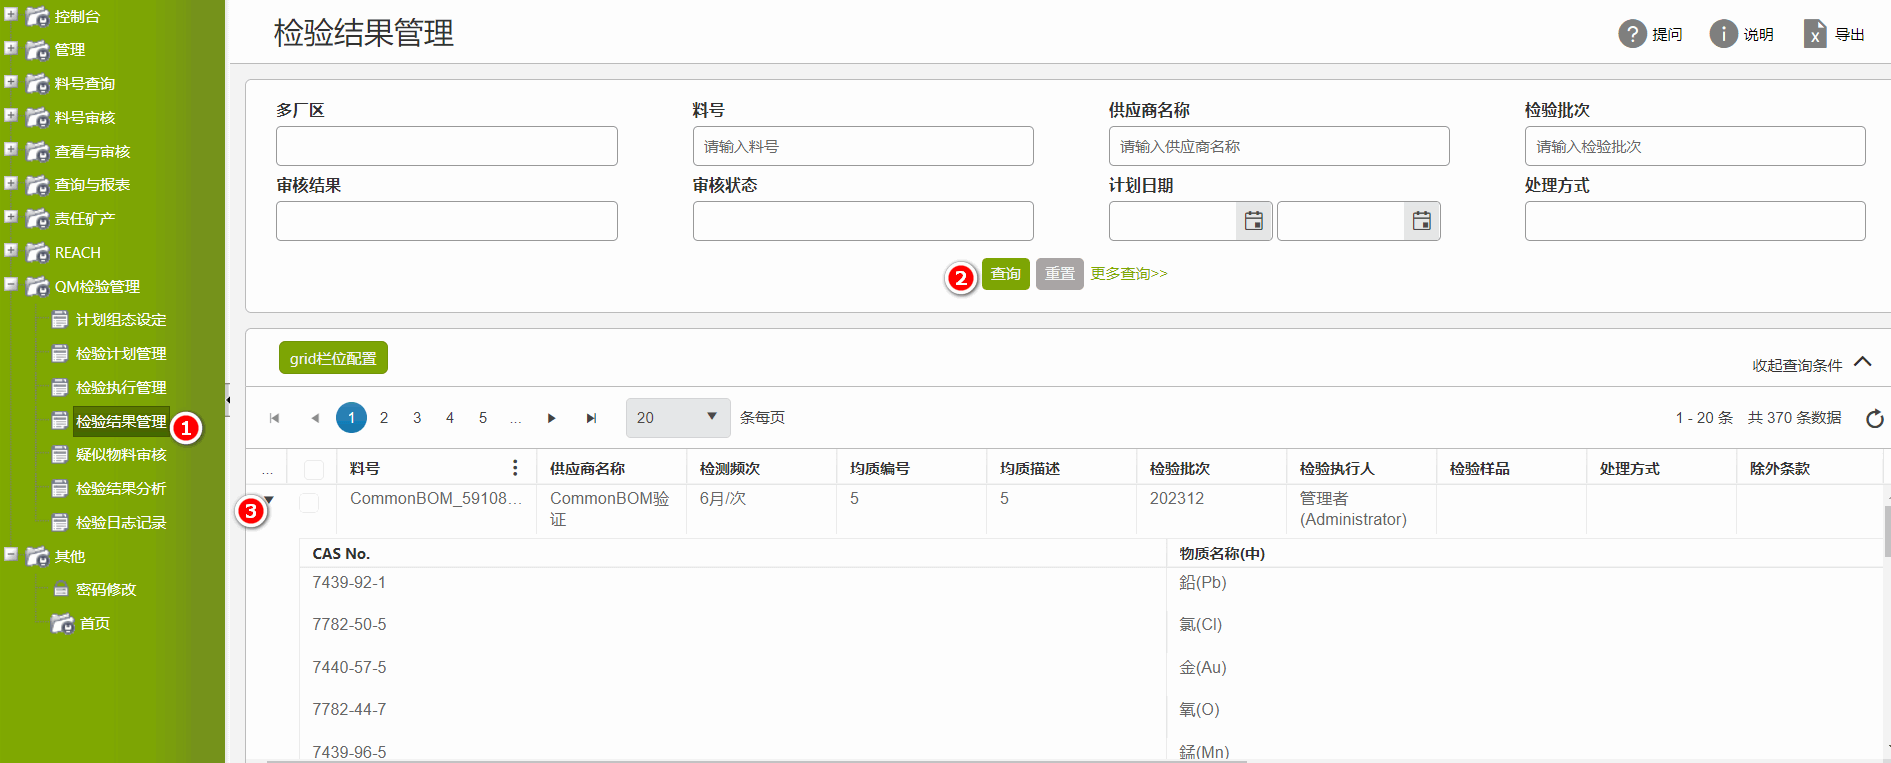Click the 密码修改 page icon

[60, 590]
